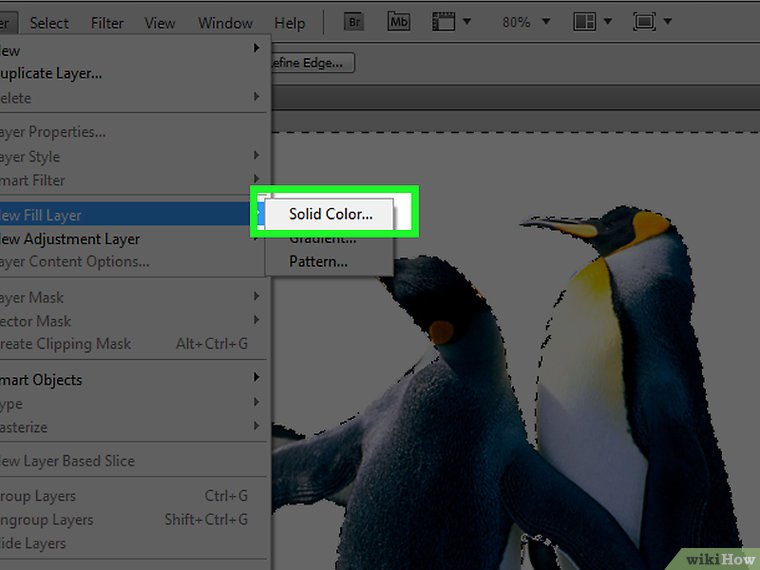Viewport: 760px width, 570px height.
Task: Open the Filter menu
Action: [107, 22]
